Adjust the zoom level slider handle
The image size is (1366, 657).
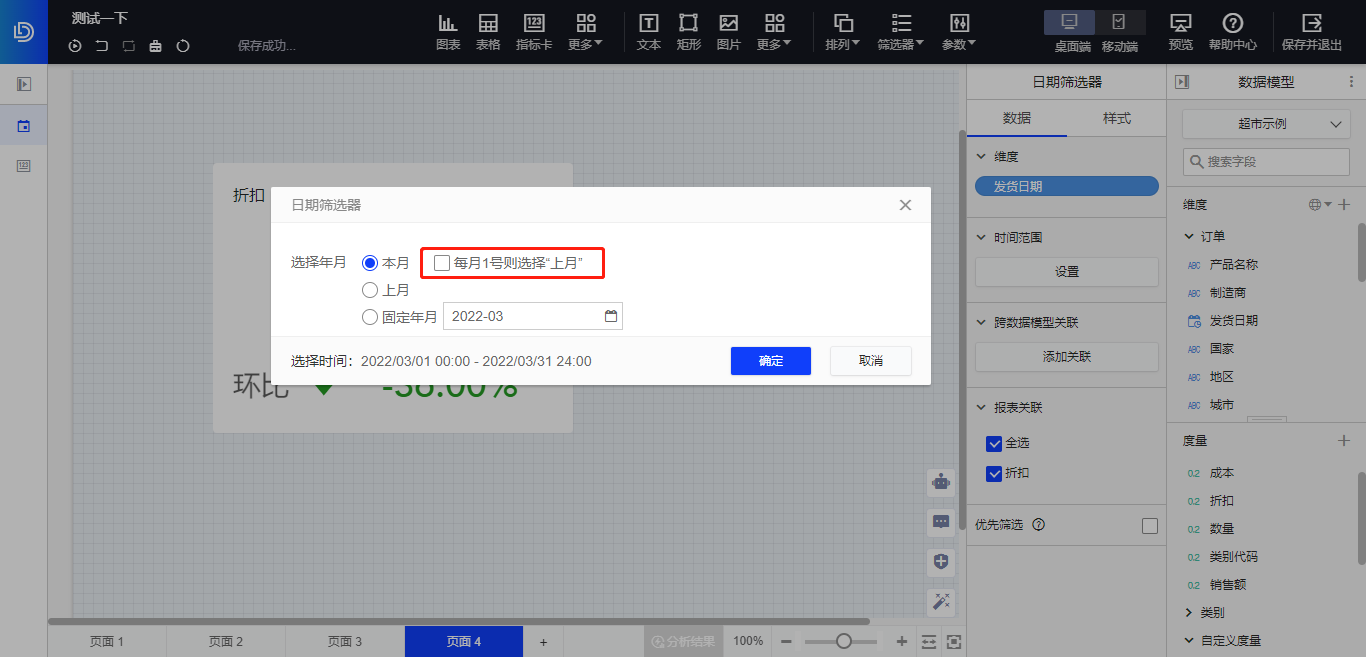pyautogui.click(x=844, y=641)
